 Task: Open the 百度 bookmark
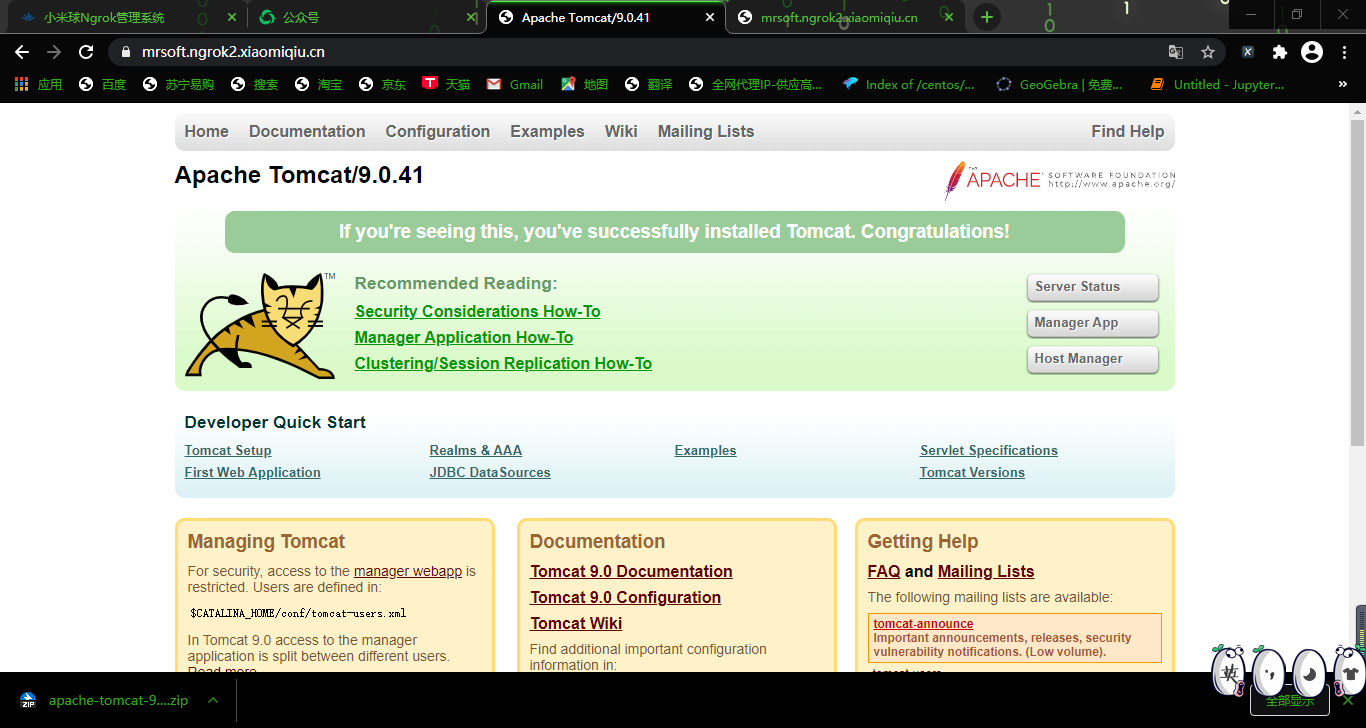(102, 85)
